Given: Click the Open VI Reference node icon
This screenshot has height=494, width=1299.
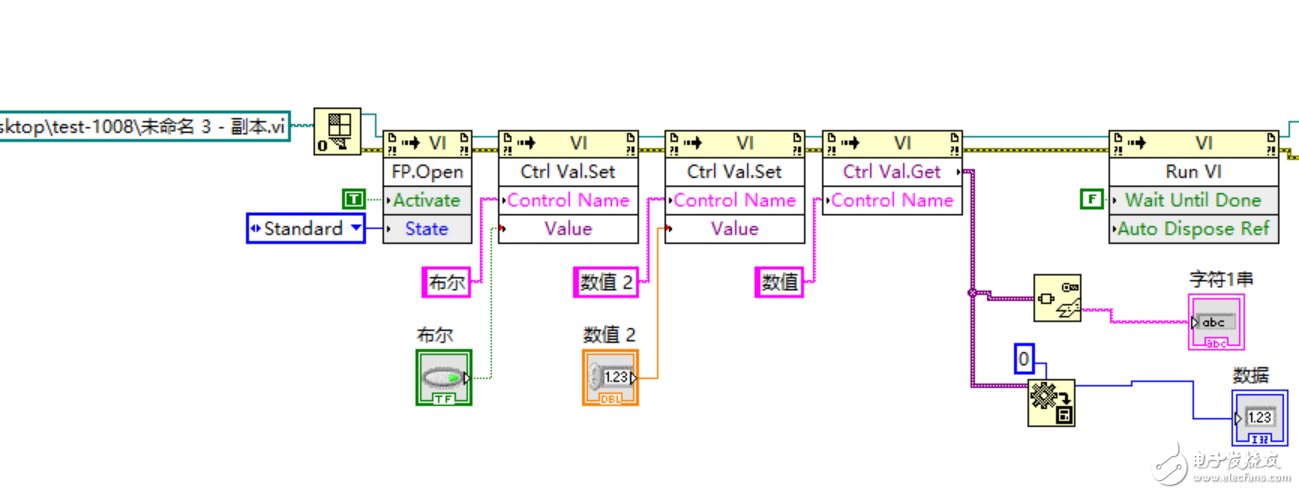Looking at the screenshot, I should [x=338, y=131].
